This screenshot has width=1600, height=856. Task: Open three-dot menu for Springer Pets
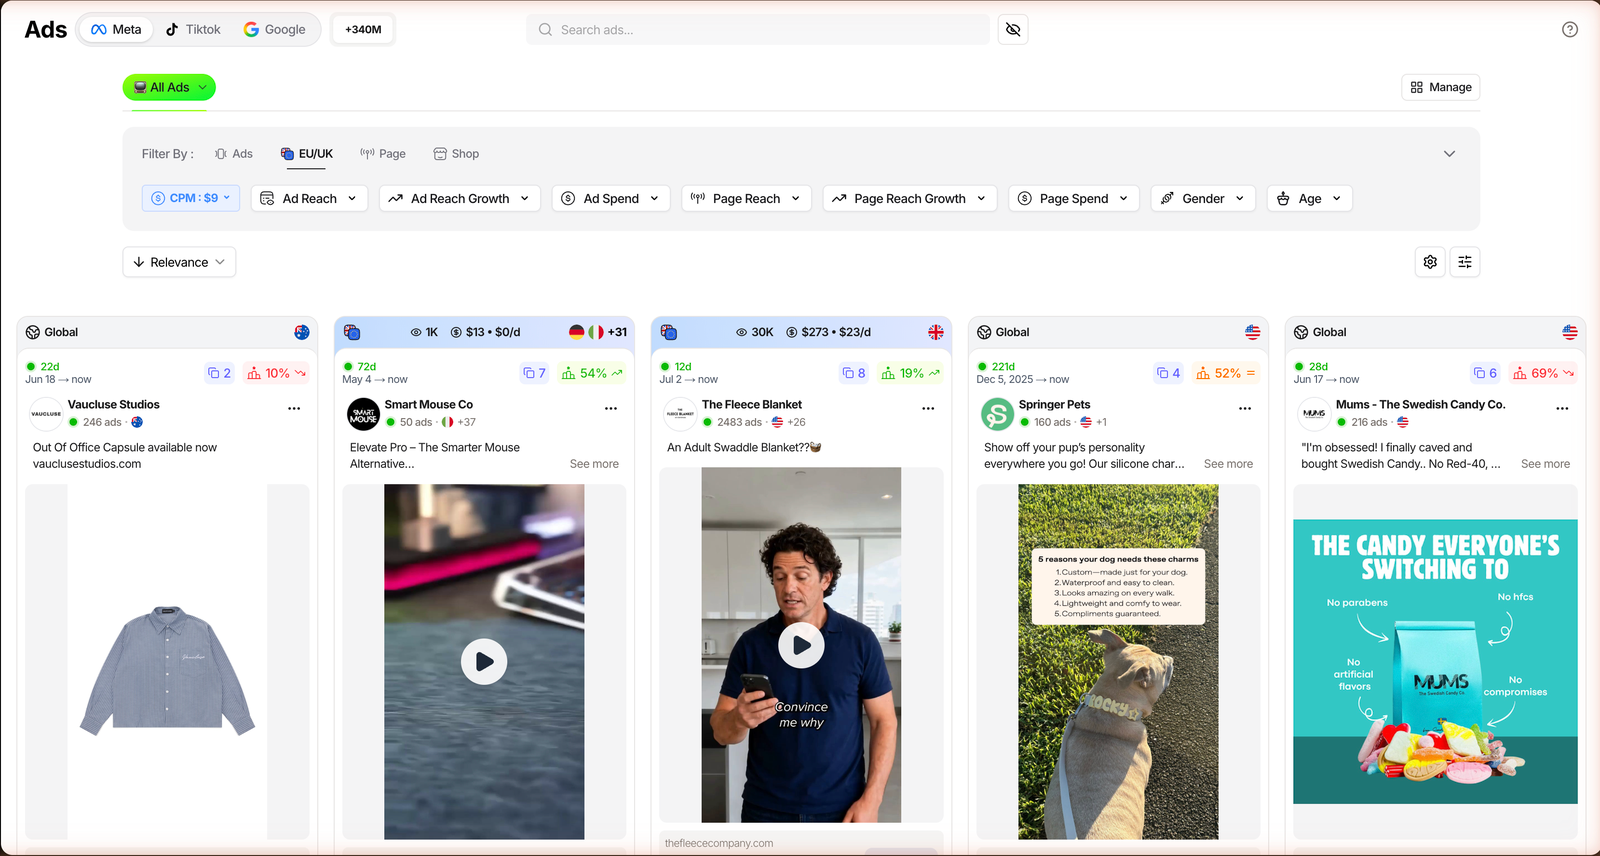[x=1245, y=408]
